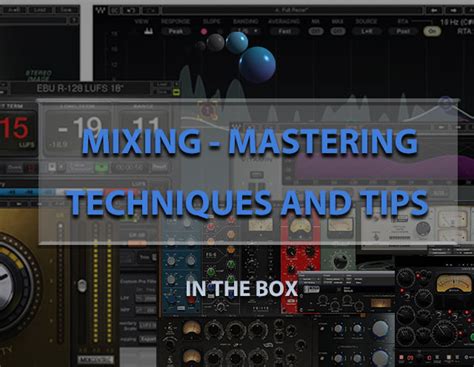Click the MIXING - MASTERING title text

249,142
